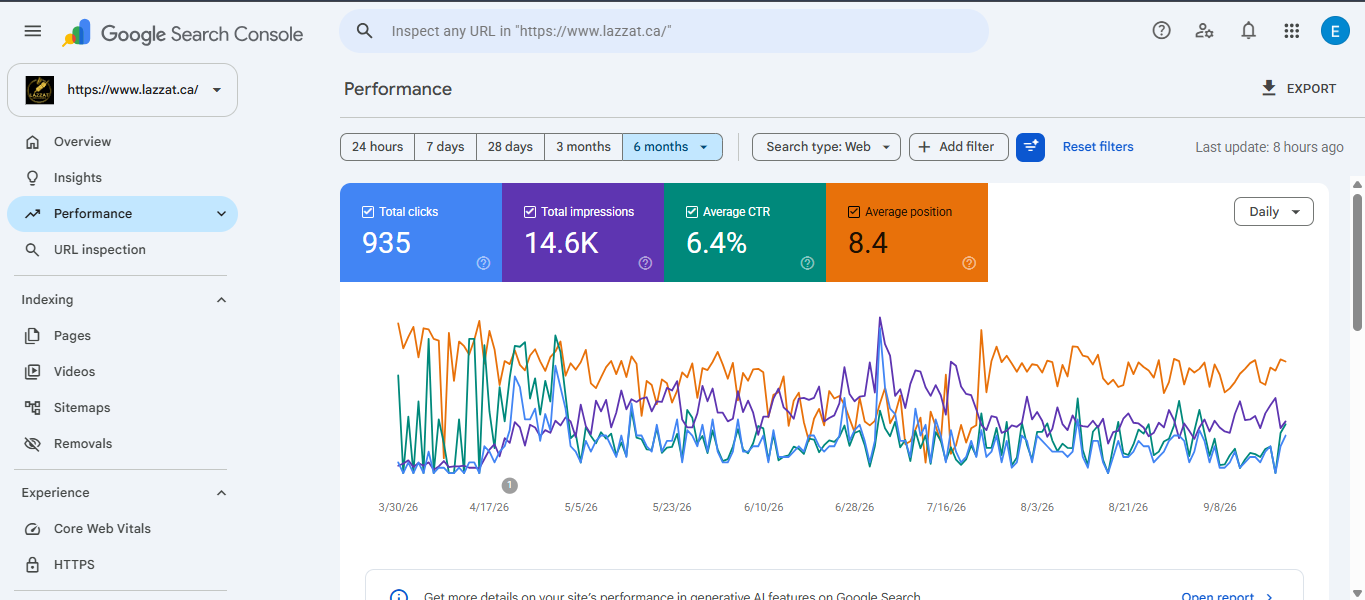
Task: Open the Core Web Vitals report
Action: 122,529
